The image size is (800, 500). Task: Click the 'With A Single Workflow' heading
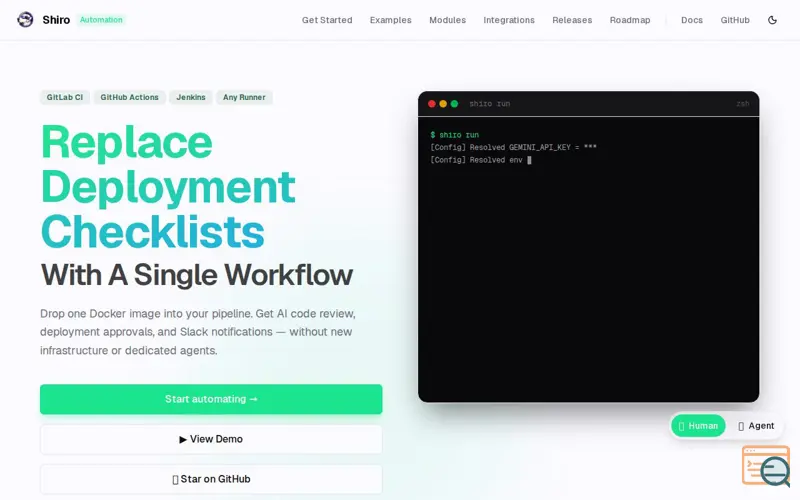coord(196,275)
